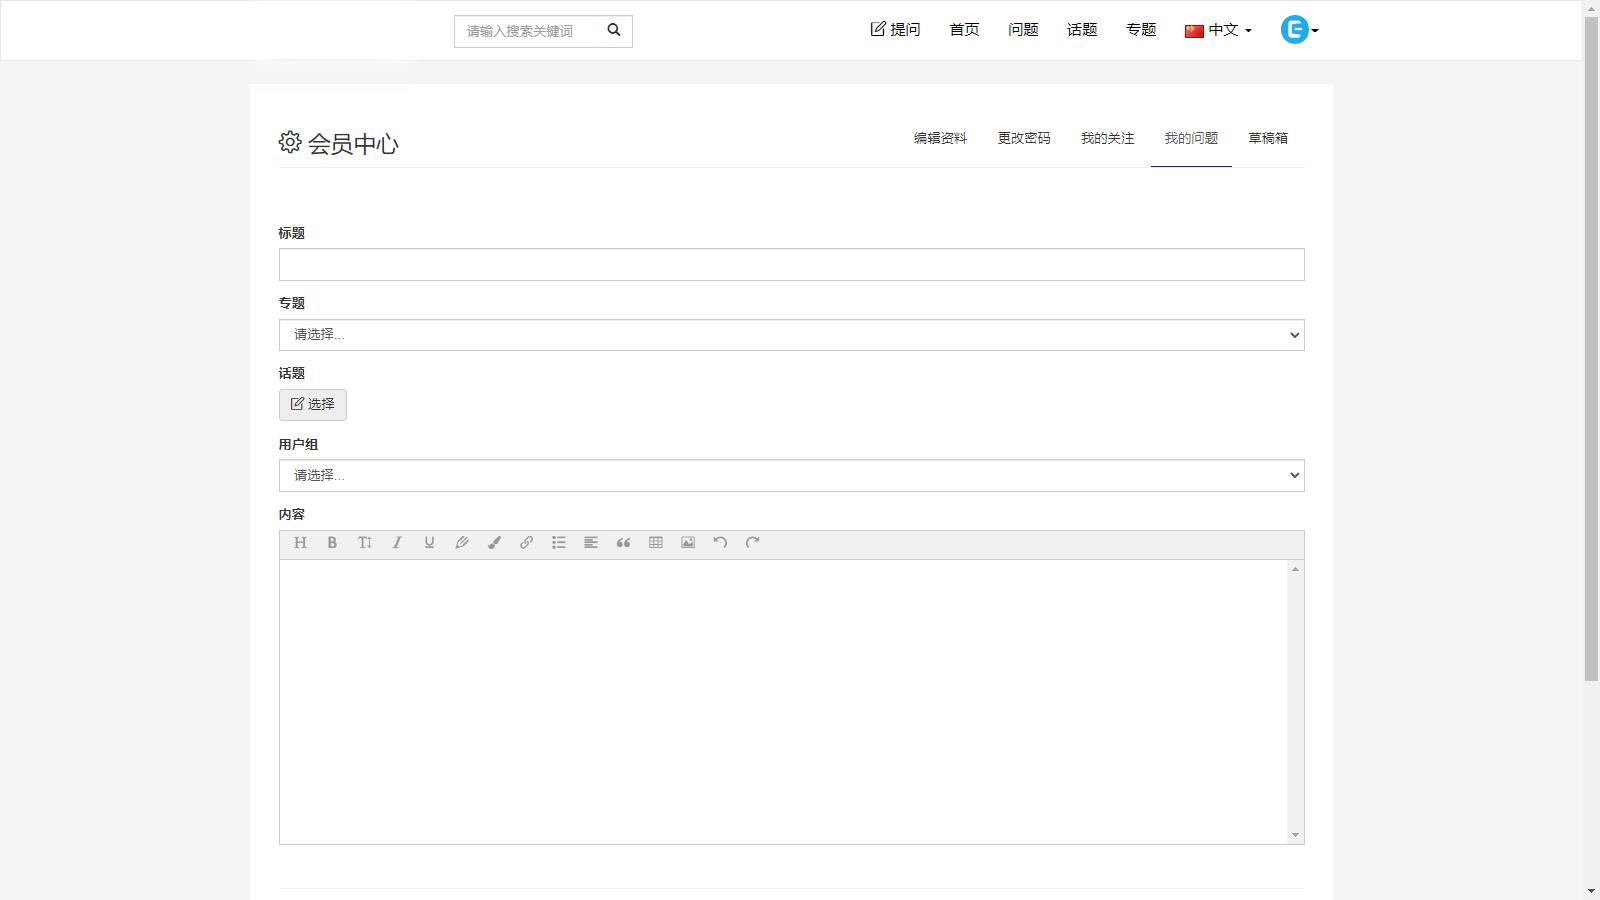Underline the selected text
Image resolution: width=1600 pixels, height=900 pixels.
point(428,543)
